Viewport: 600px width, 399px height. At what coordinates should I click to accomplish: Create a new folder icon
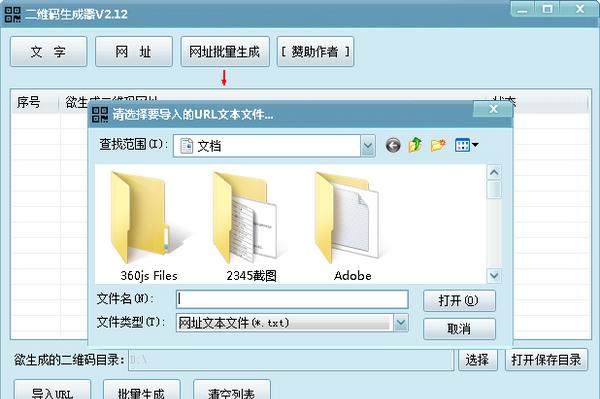point(438,145)
